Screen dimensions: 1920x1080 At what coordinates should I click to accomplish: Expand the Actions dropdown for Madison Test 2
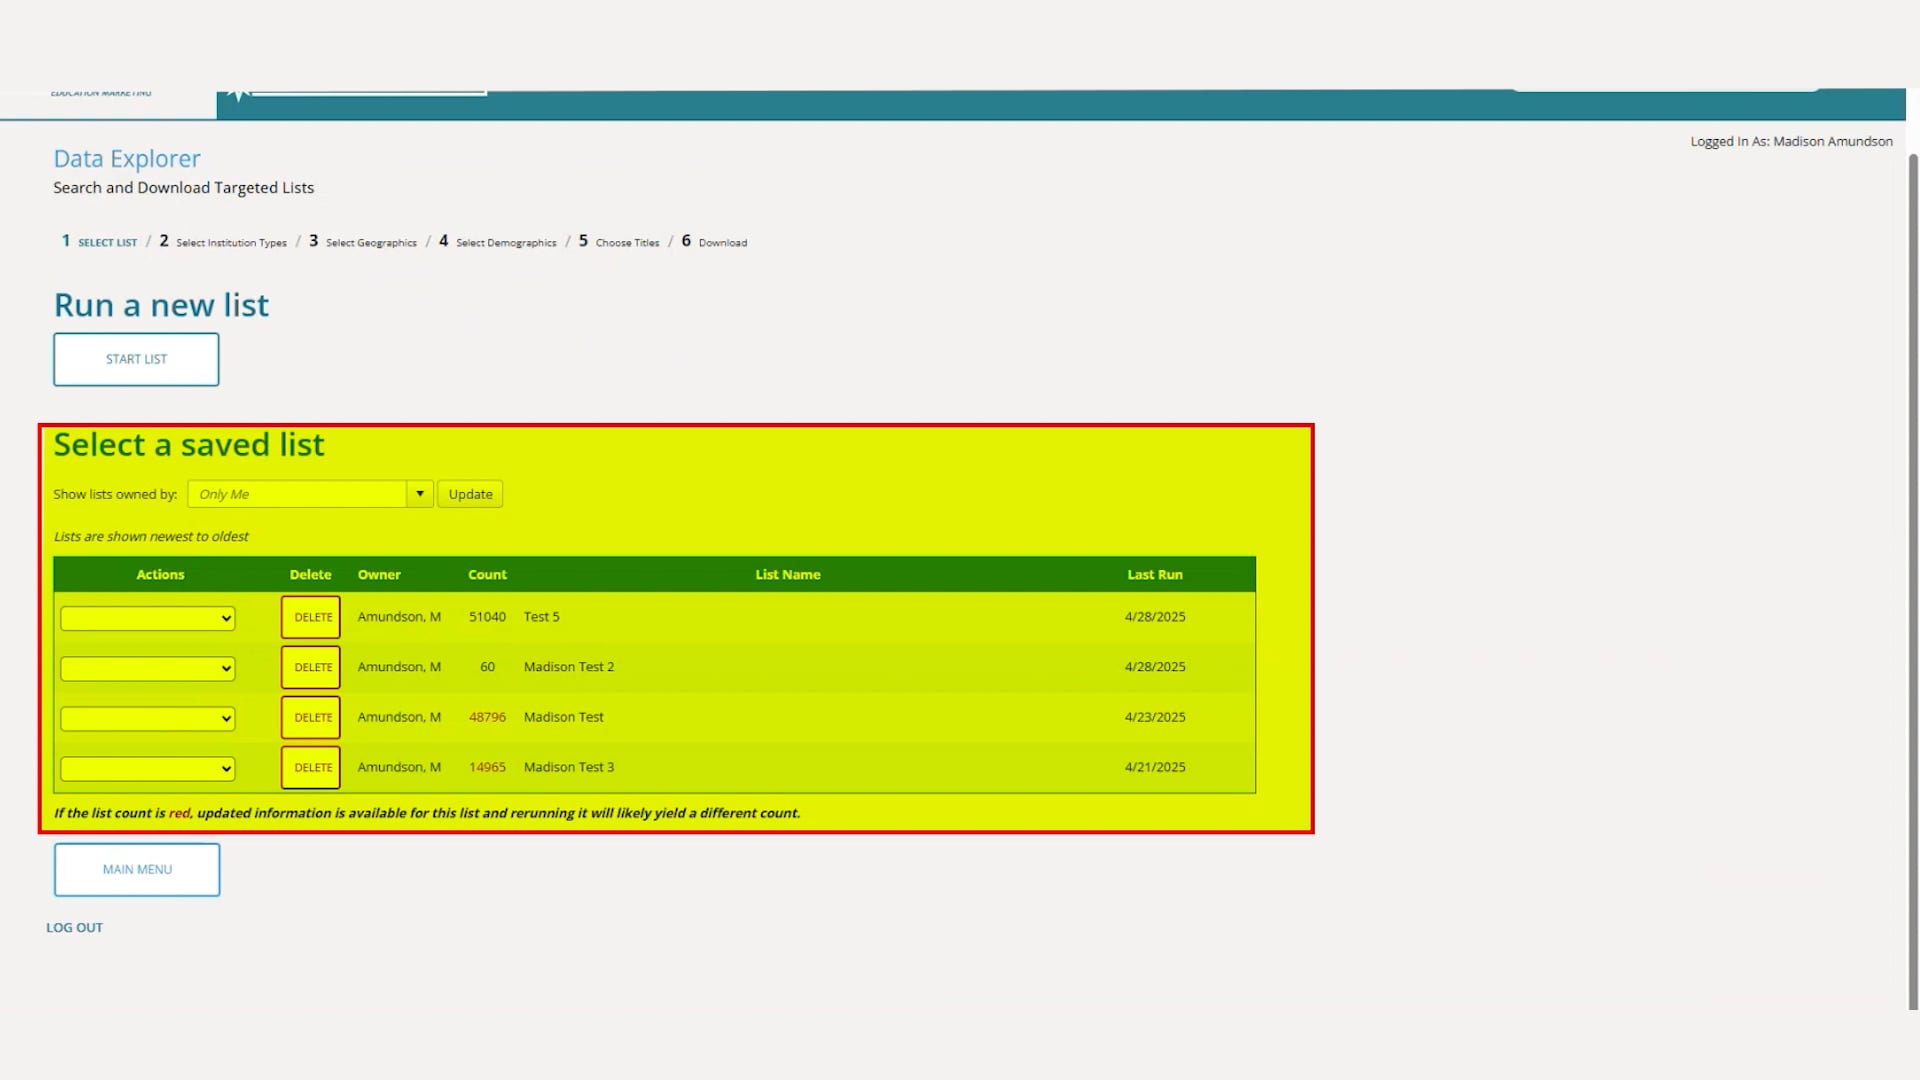coord(148,668)
